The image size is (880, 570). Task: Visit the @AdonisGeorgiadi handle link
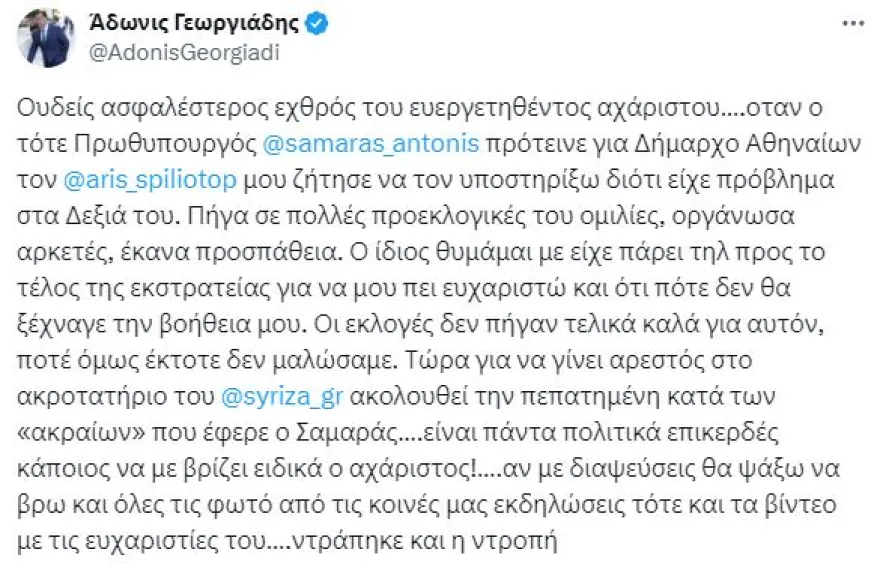point(184,53)
